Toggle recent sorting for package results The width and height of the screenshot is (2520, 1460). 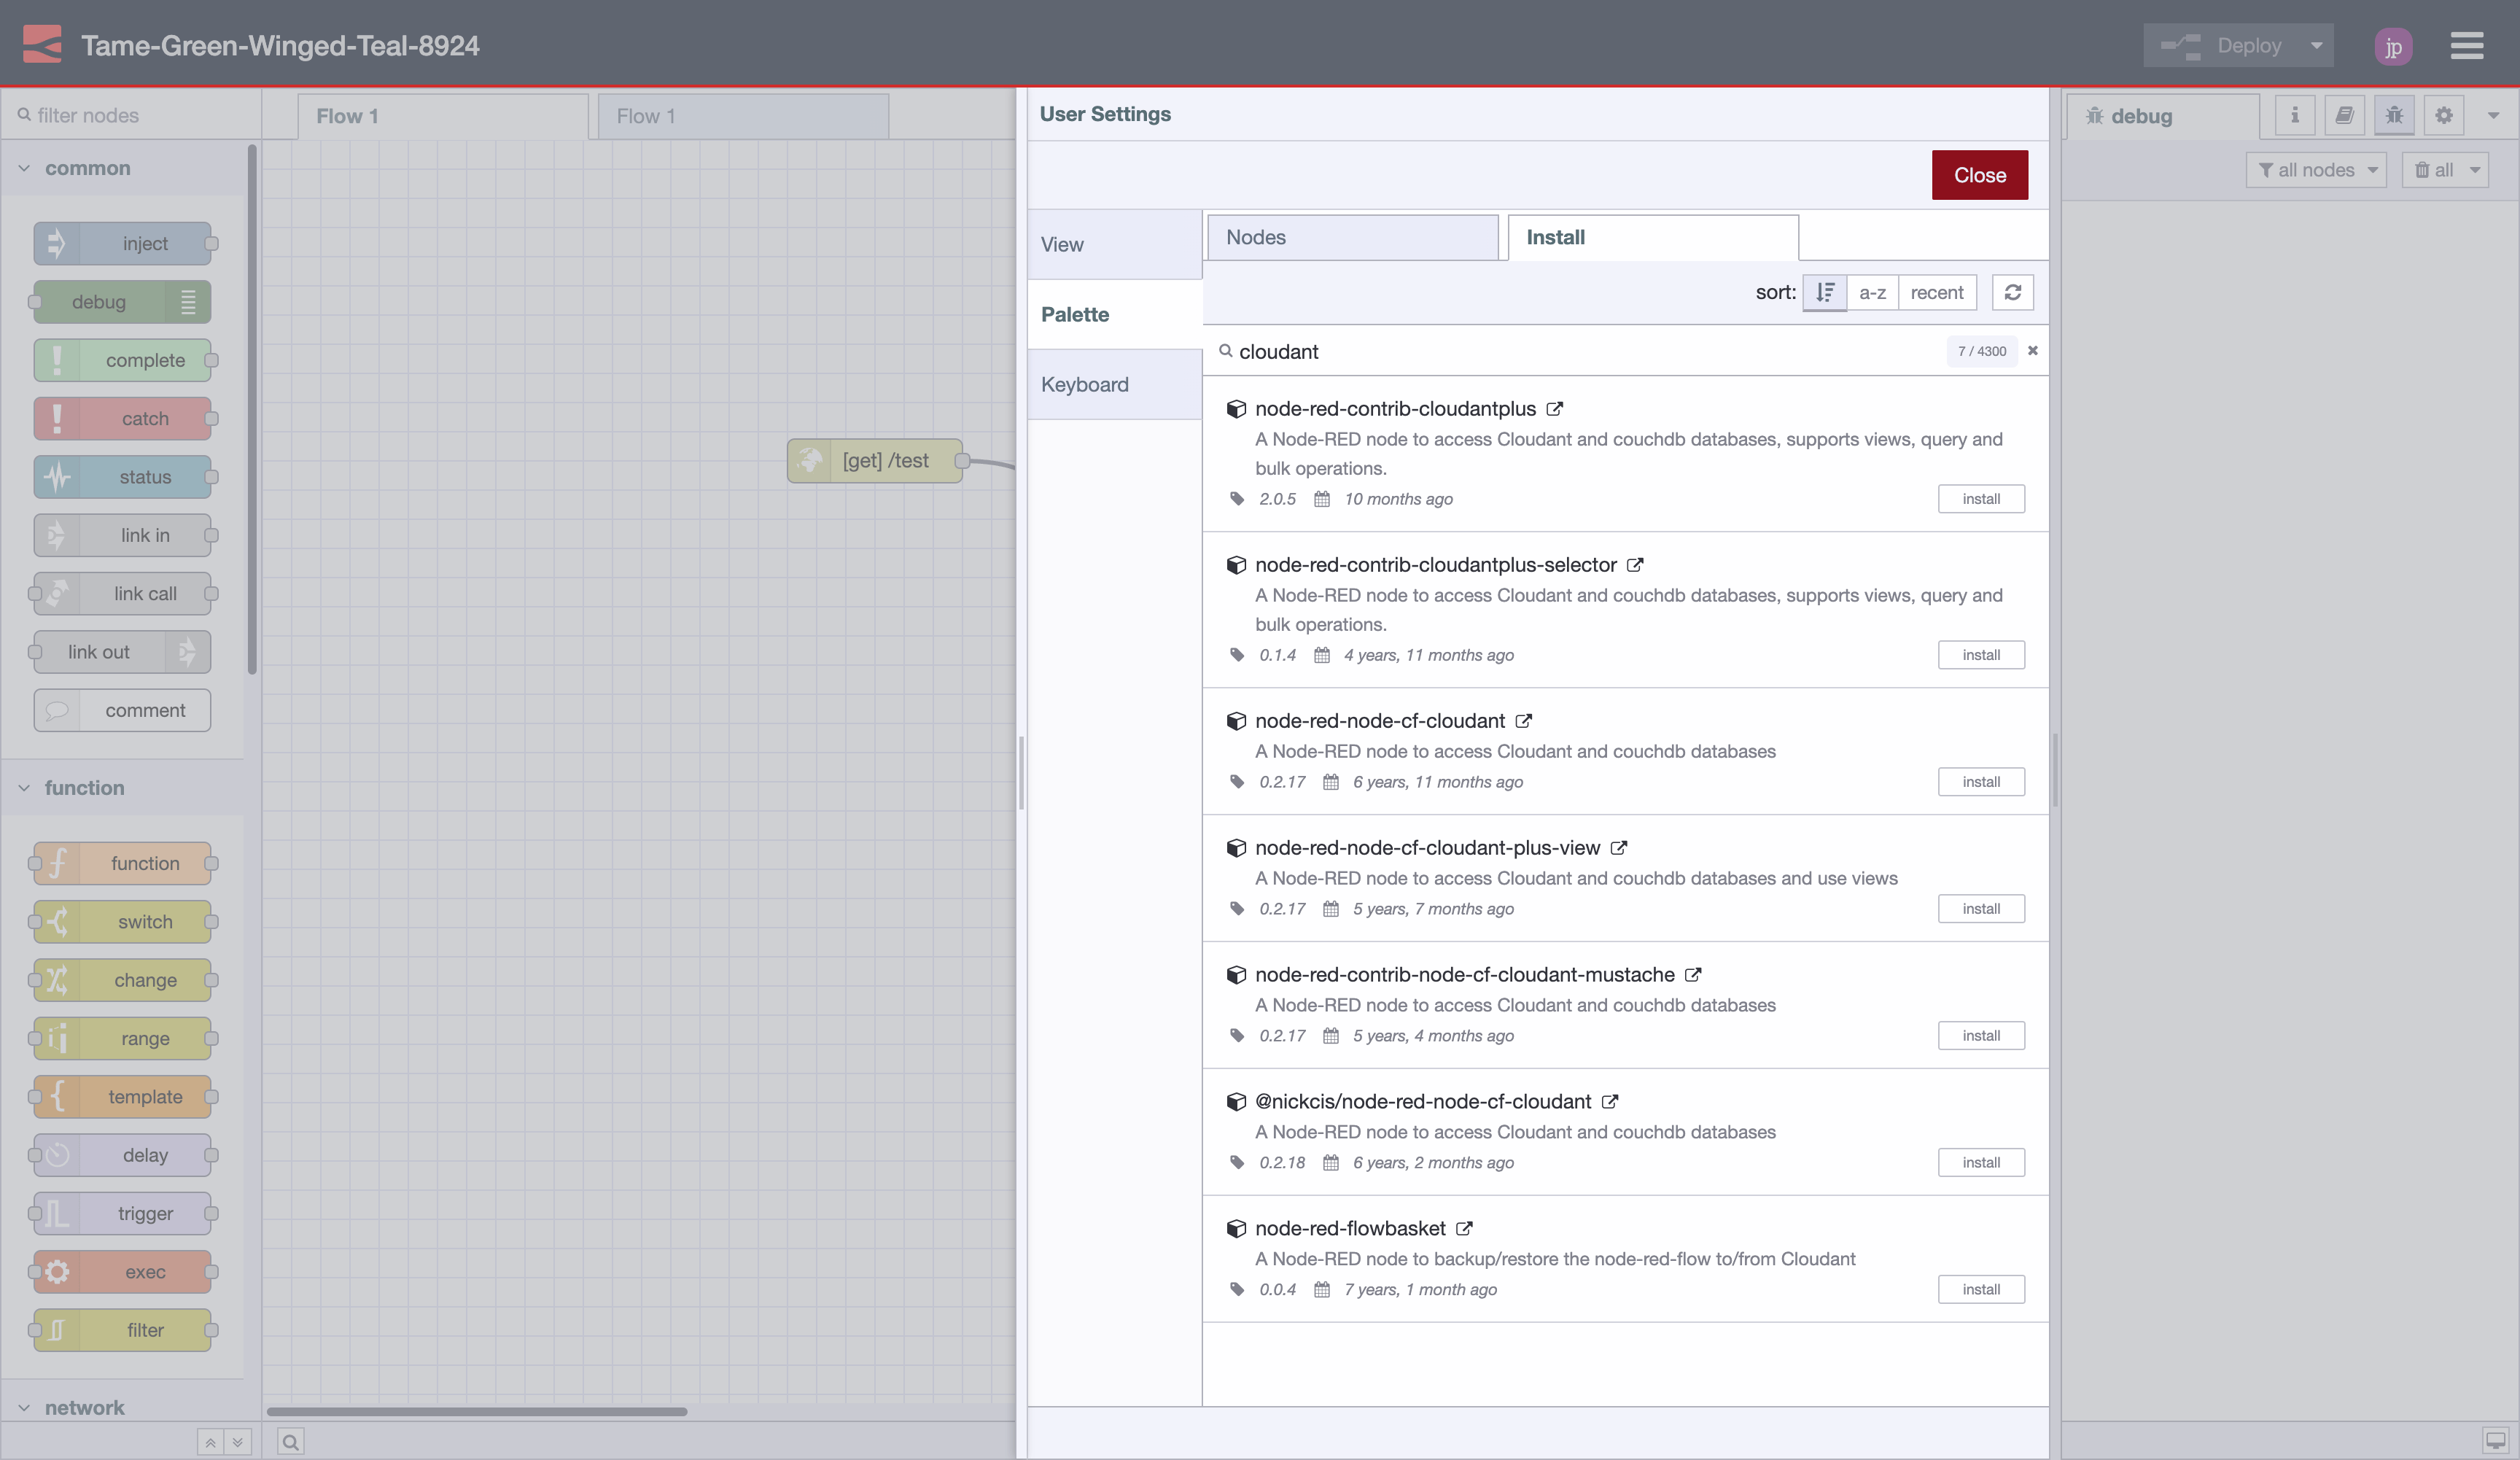coord(1936,292)
